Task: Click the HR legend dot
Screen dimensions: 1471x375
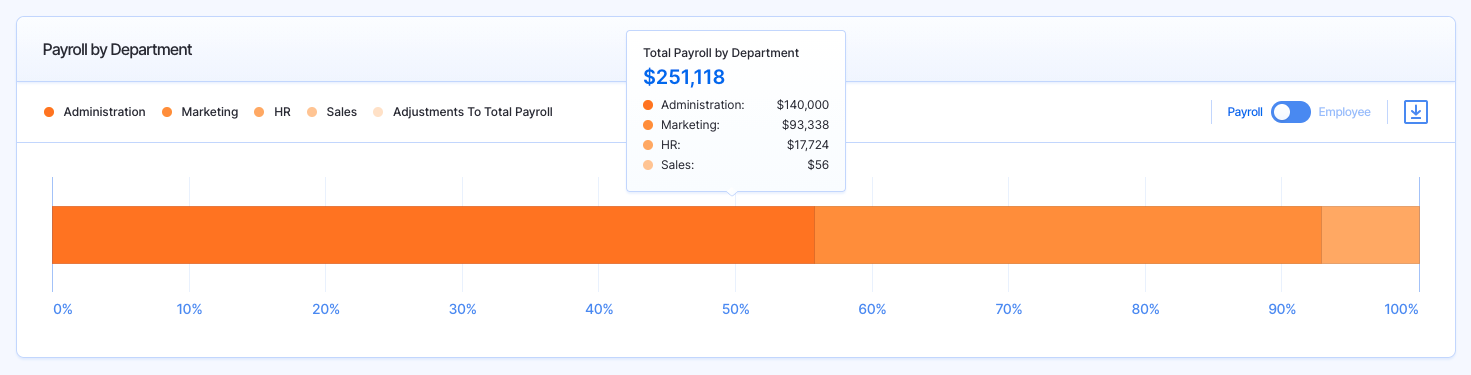Action: 260,112
